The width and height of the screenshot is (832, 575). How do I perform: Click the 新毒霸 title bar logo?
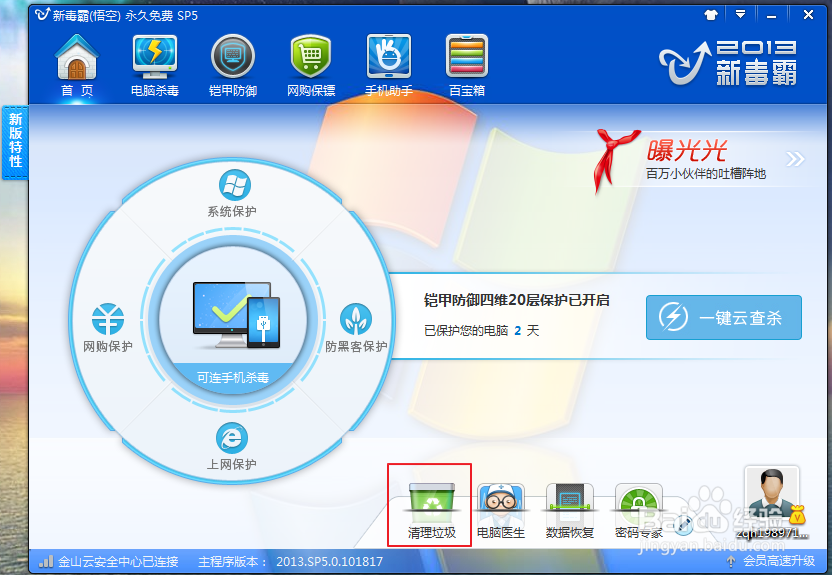pos(42,14)
